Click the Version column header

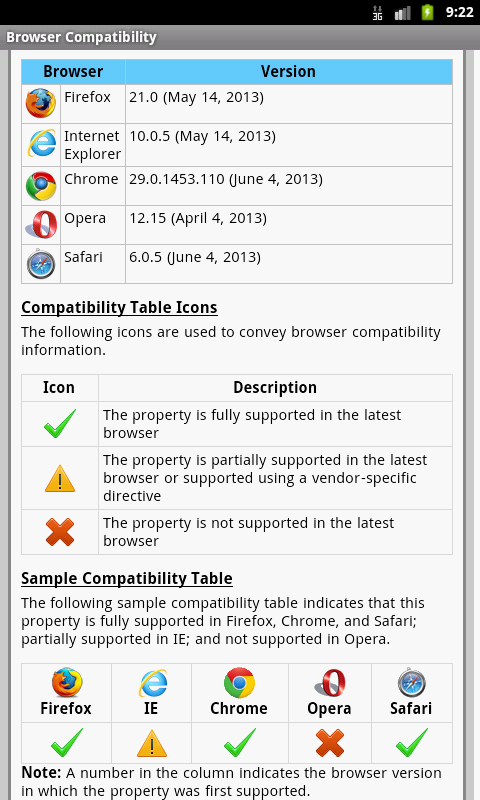(x=289, y=71)
